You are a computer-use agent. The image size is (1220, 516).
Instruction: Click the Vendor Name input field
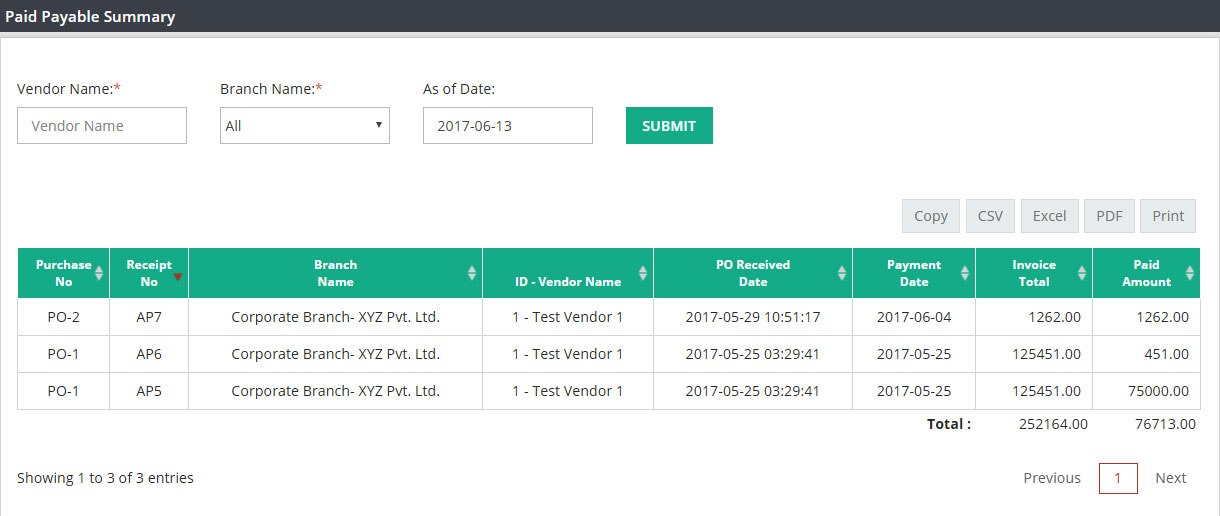(x=102, y=125)
